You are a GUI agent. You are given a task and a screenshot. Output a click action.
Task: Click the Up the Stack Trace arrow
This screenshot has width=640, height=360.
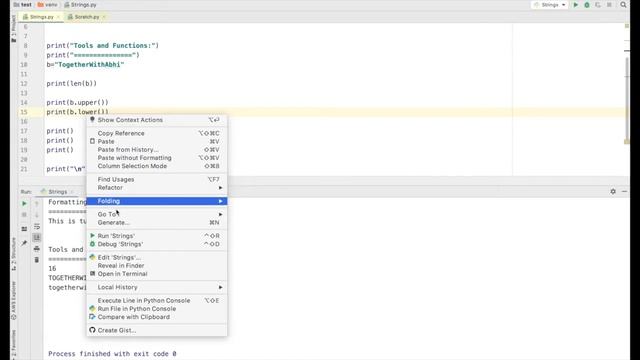click(x=37, y=203)
